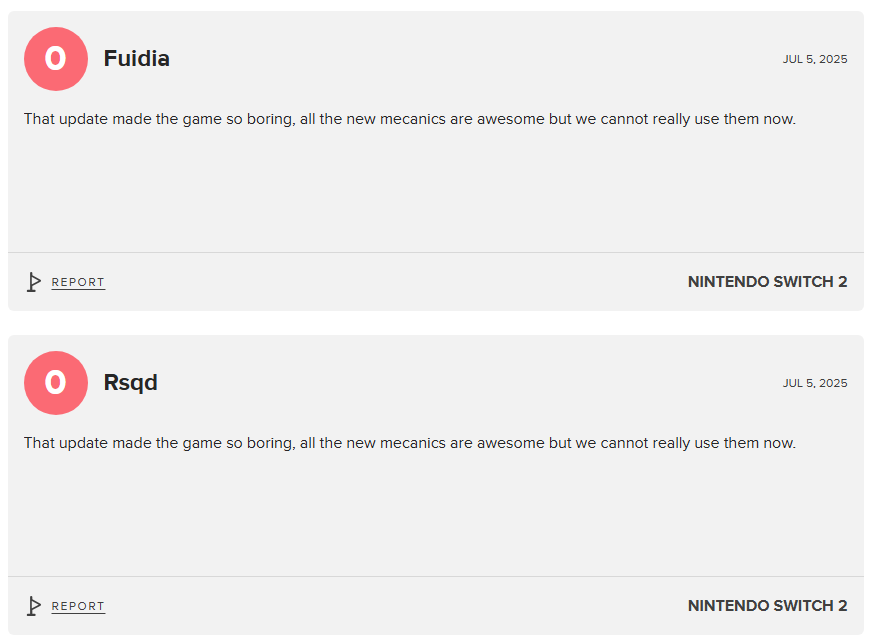Click the divider line above Rsqd's REPORT link
879x639 pixels.
pyautogui.click(x=436, y=576)
